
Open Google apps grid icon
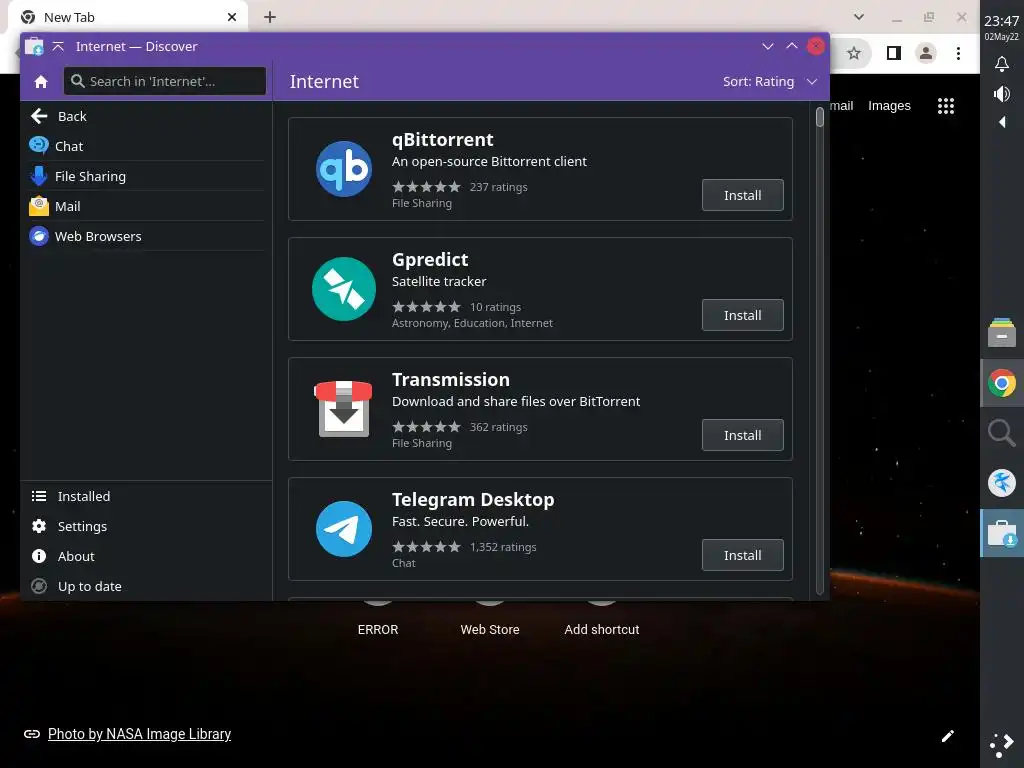946,106
